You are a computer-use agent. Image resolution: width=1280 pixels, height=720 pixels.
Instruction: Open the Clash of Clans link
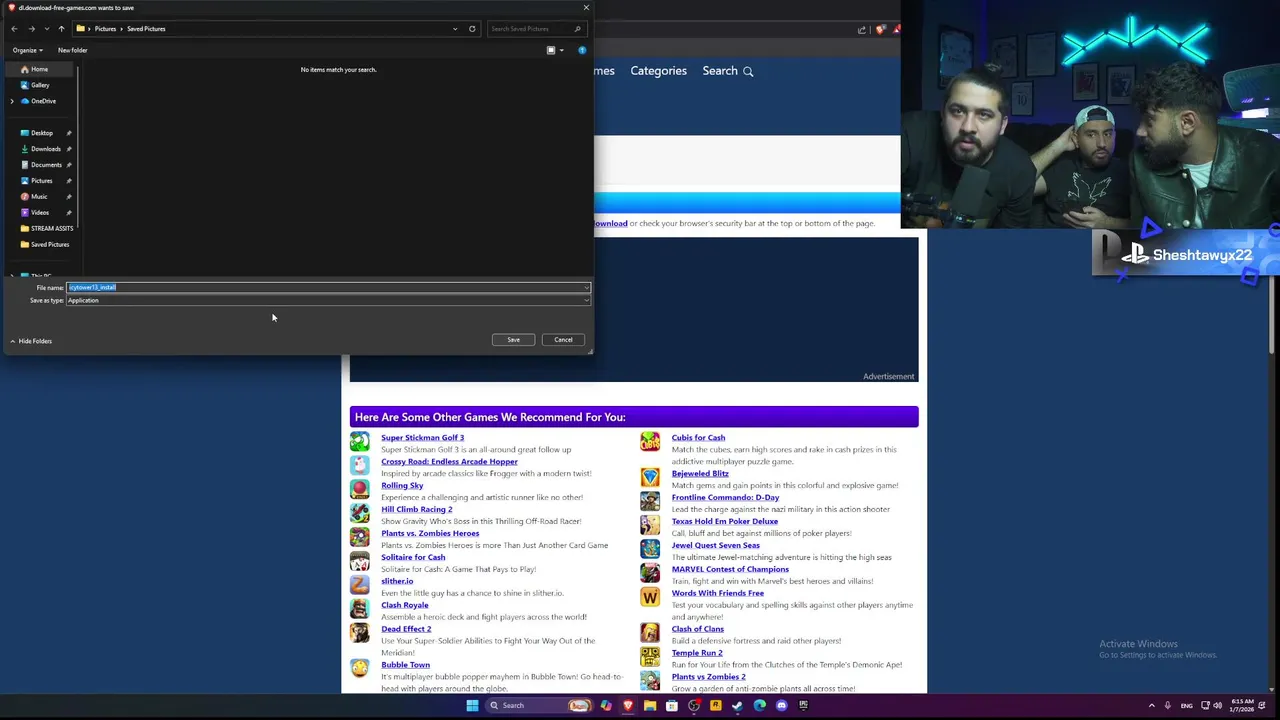pyautogui.click(x=697, y=630)
